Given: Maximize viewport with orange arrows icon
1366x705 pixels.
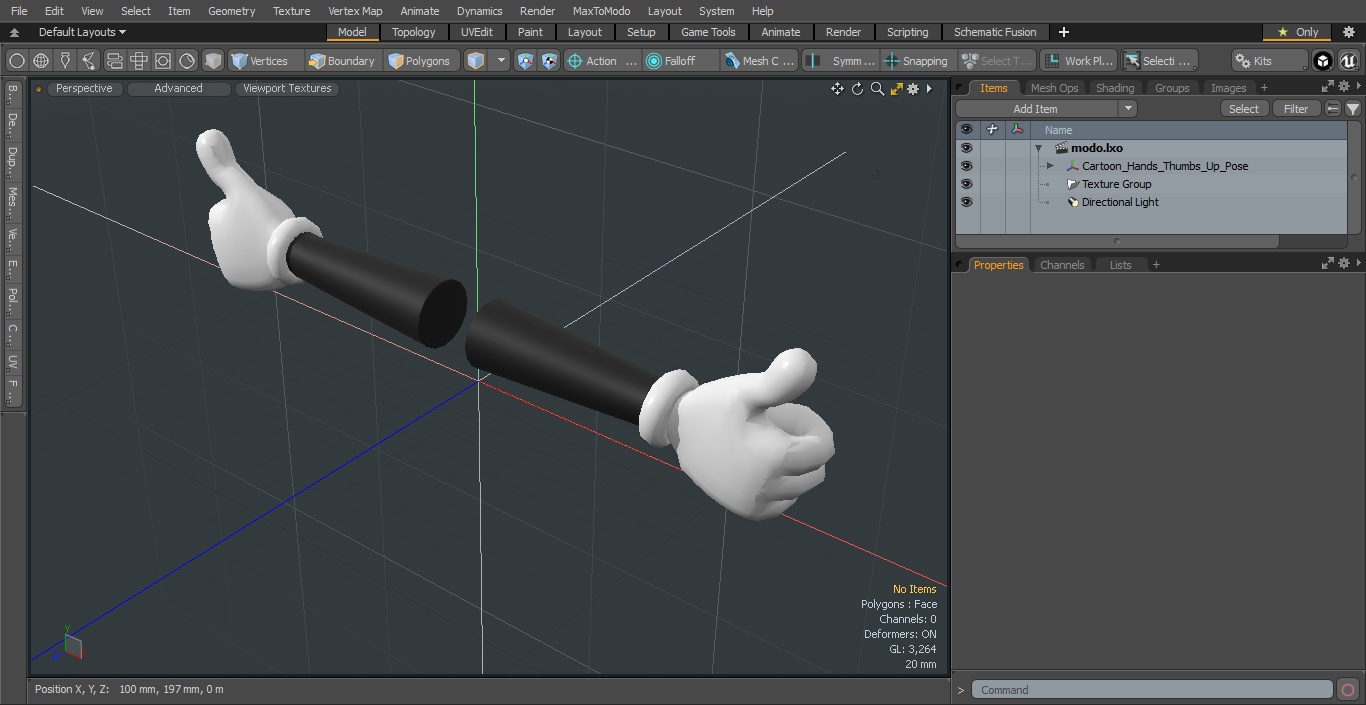Looking at the screenshot, I should click(897, 89).
